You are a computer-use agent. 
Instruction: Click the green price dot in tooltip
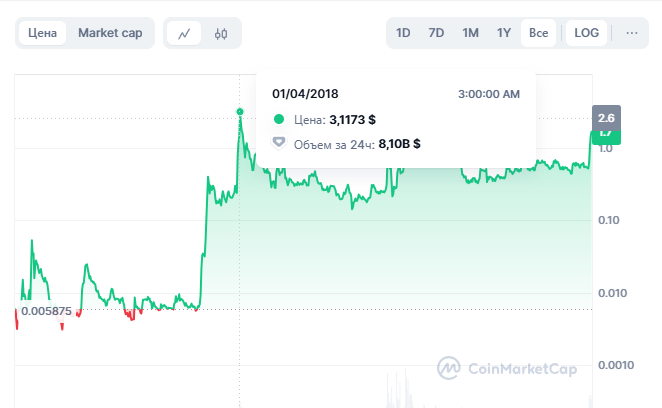click(279, 119)
